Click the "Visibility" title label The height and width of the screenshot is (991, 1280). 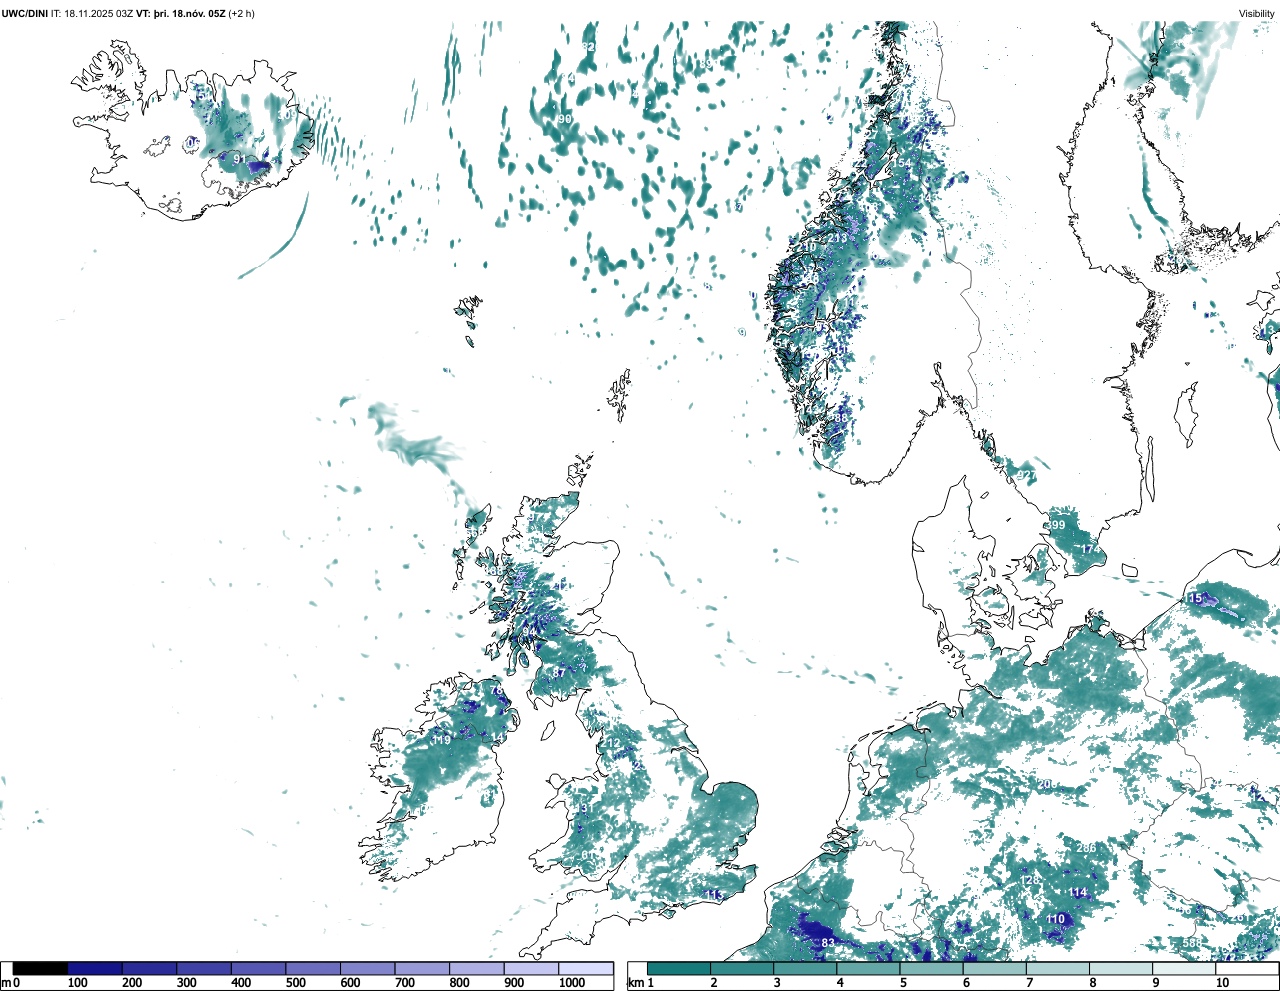pyautogui.click(x=1257, y=14)
